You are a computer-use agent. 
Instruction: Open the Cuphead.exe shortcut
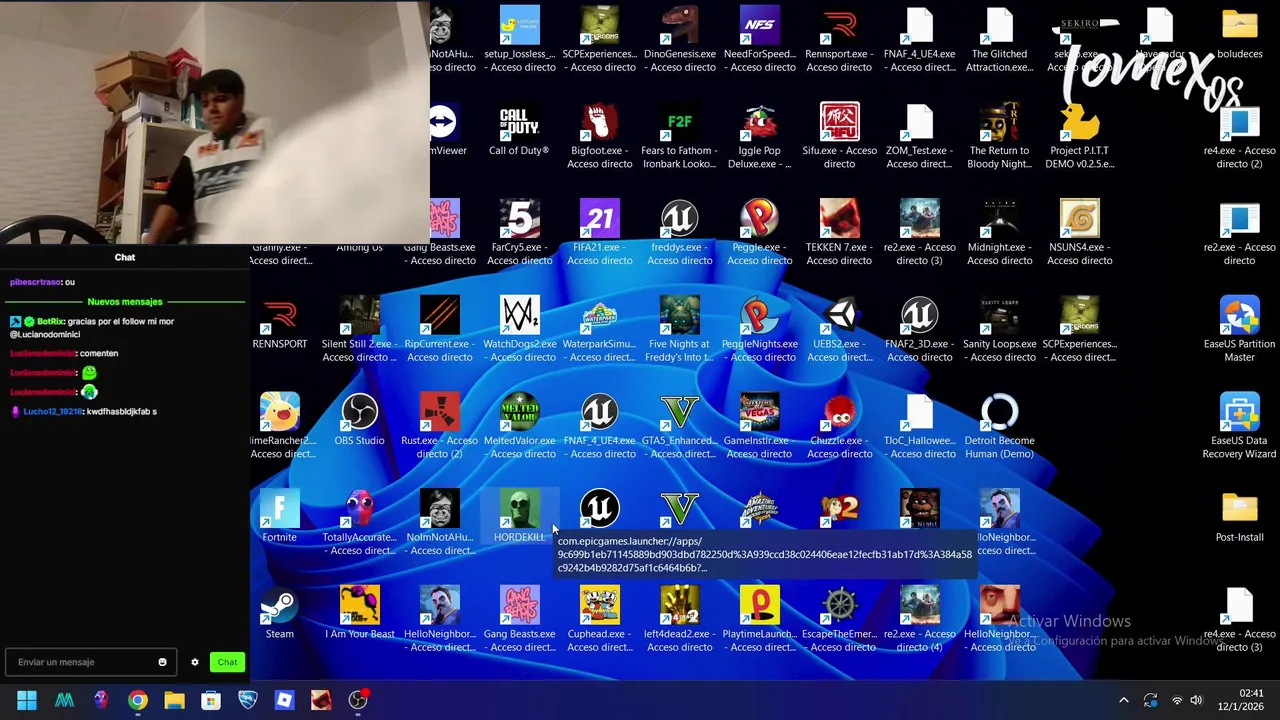point(599,619)
